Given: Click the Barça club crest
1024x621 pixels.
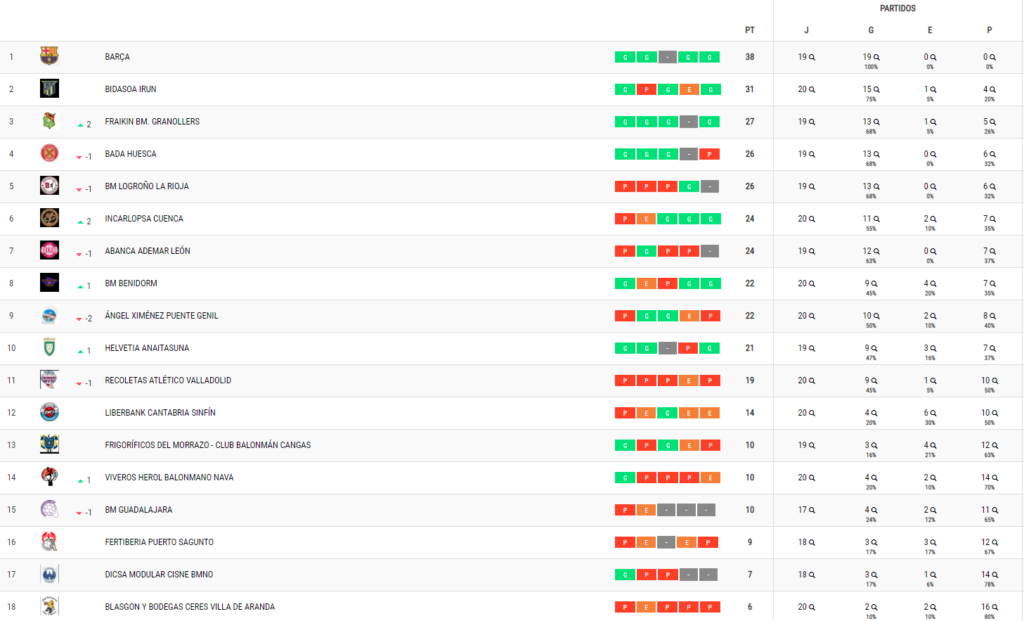Looking at the screenshot, I should (49, 56).
